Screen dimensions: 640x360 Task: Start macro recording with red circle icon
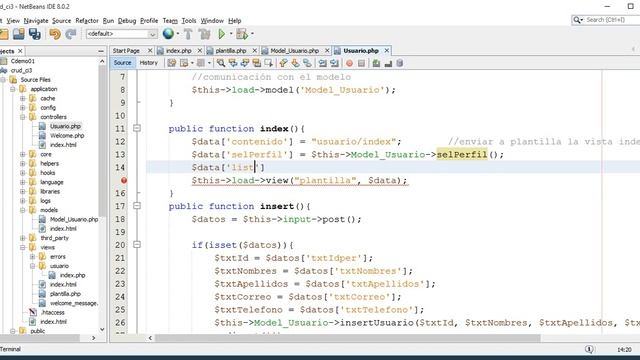(349, 63)
